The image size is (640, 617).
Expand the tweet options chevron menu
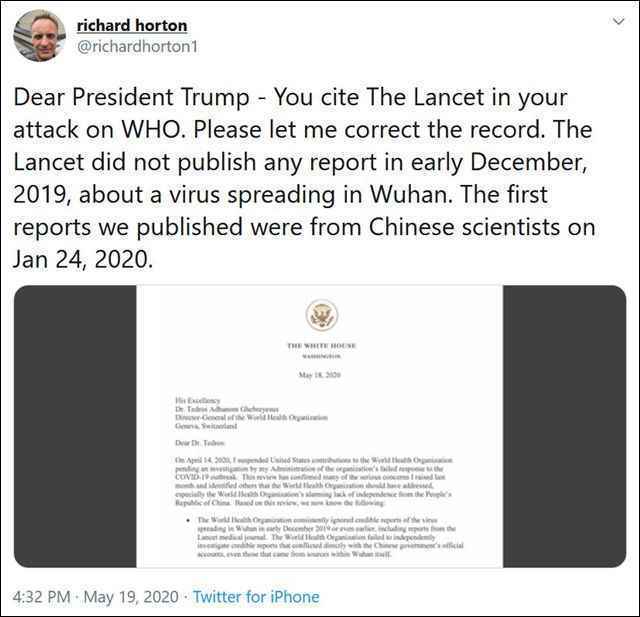coord(619,21)
